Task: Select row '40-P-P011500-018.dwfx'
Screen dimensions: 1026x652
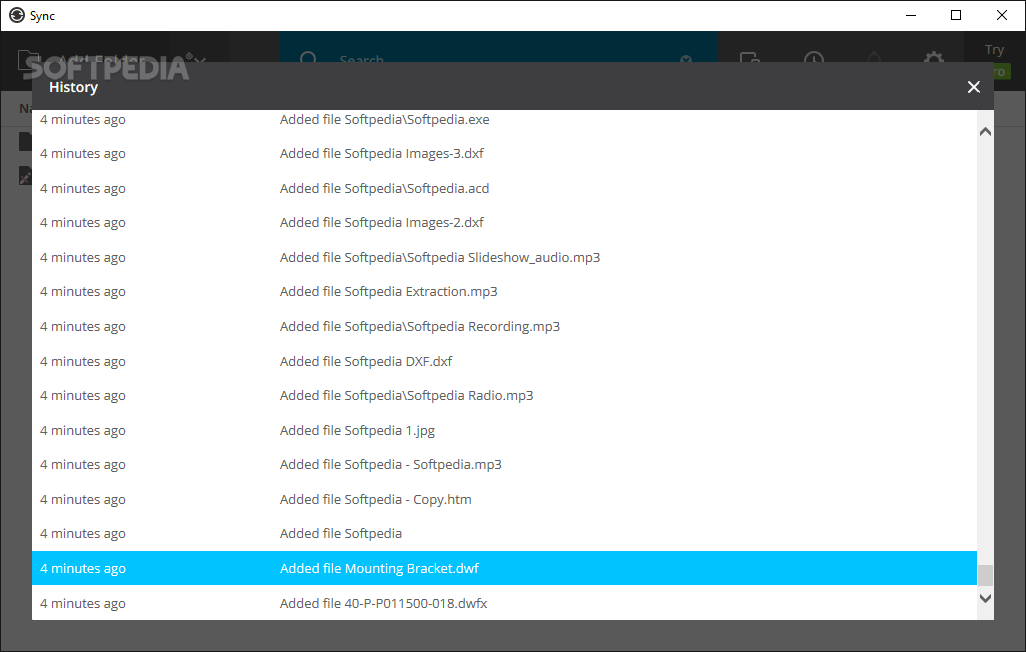Action: tap(504, 603)
